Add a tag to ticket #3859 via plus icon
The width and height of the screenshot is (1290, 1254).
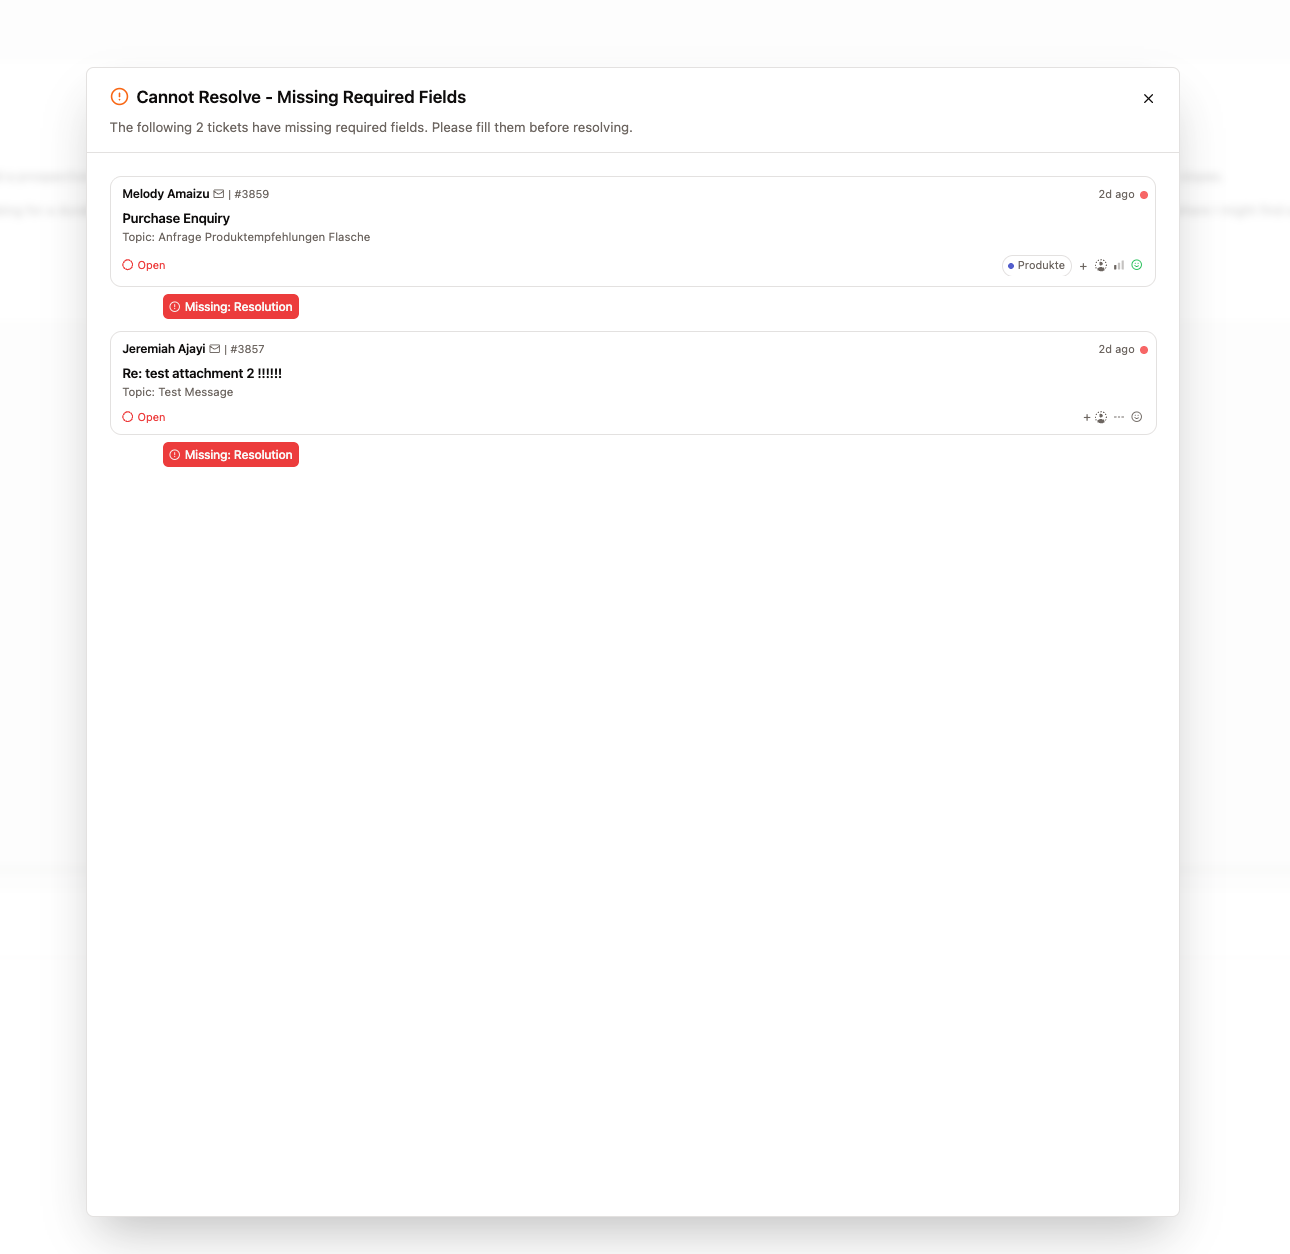coord(1083,265)
